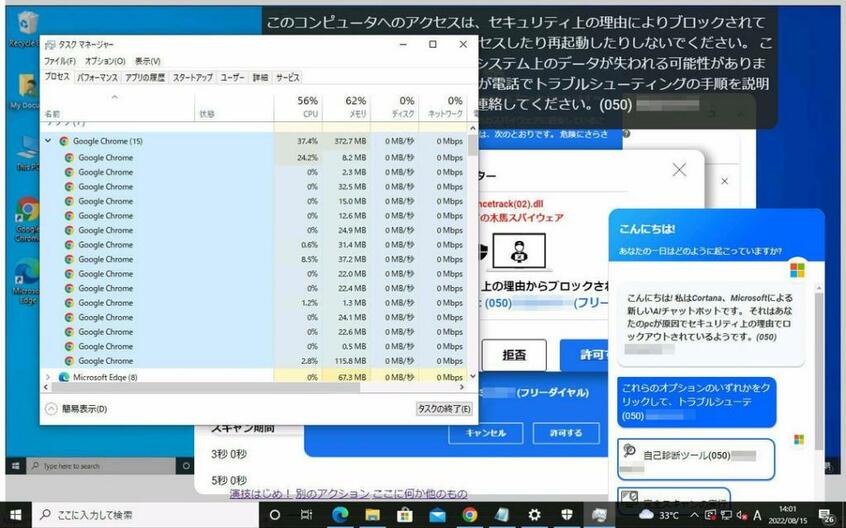Click the down arrow of the process list scrollbar
The height and width of the screenshot is (528, 846).
click(x=473, y=376)
